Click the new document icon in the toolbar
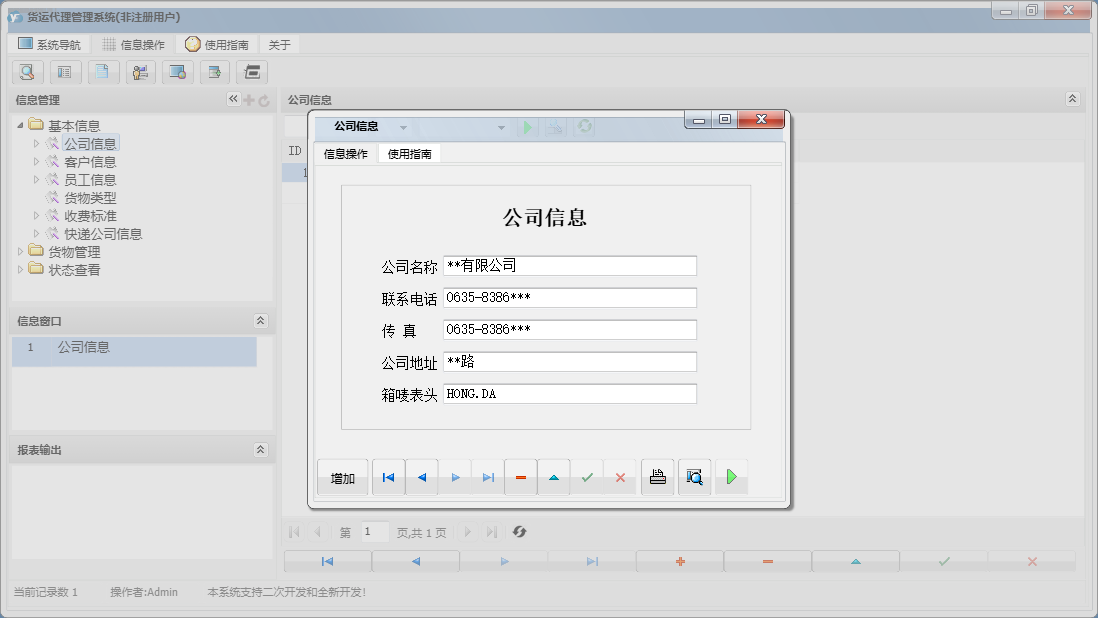1098x618 pixels. click(x=103, y=72)
